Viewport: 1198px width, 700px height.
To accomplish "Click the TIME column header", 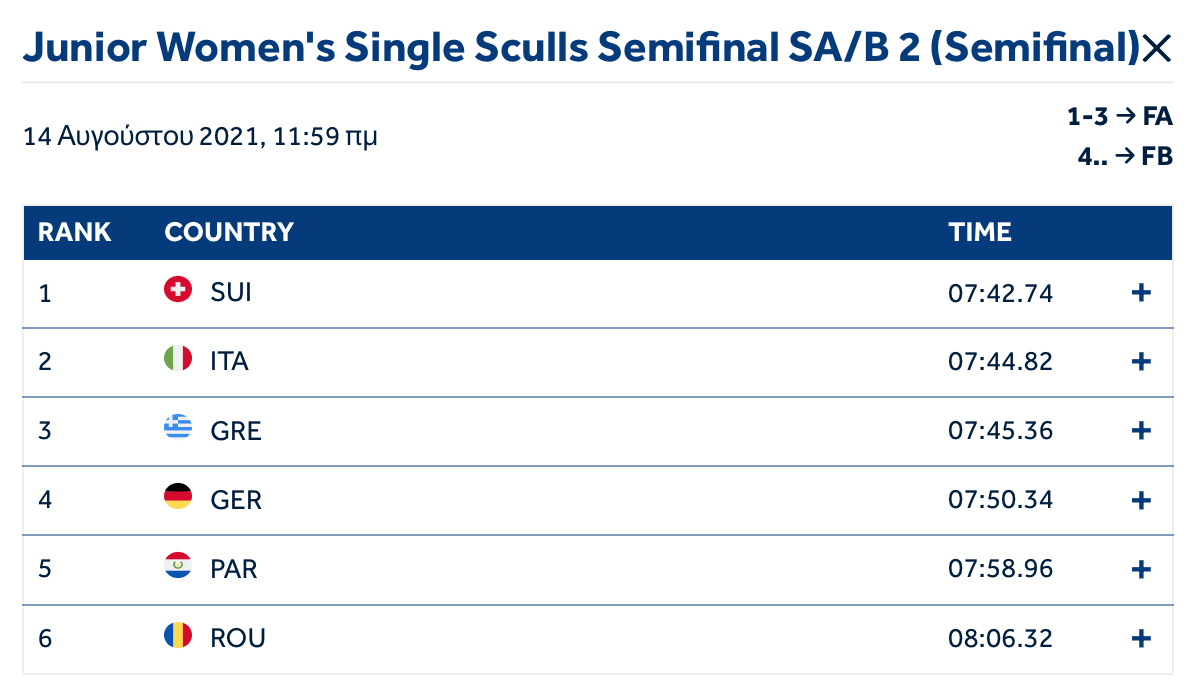I will 980,233.
